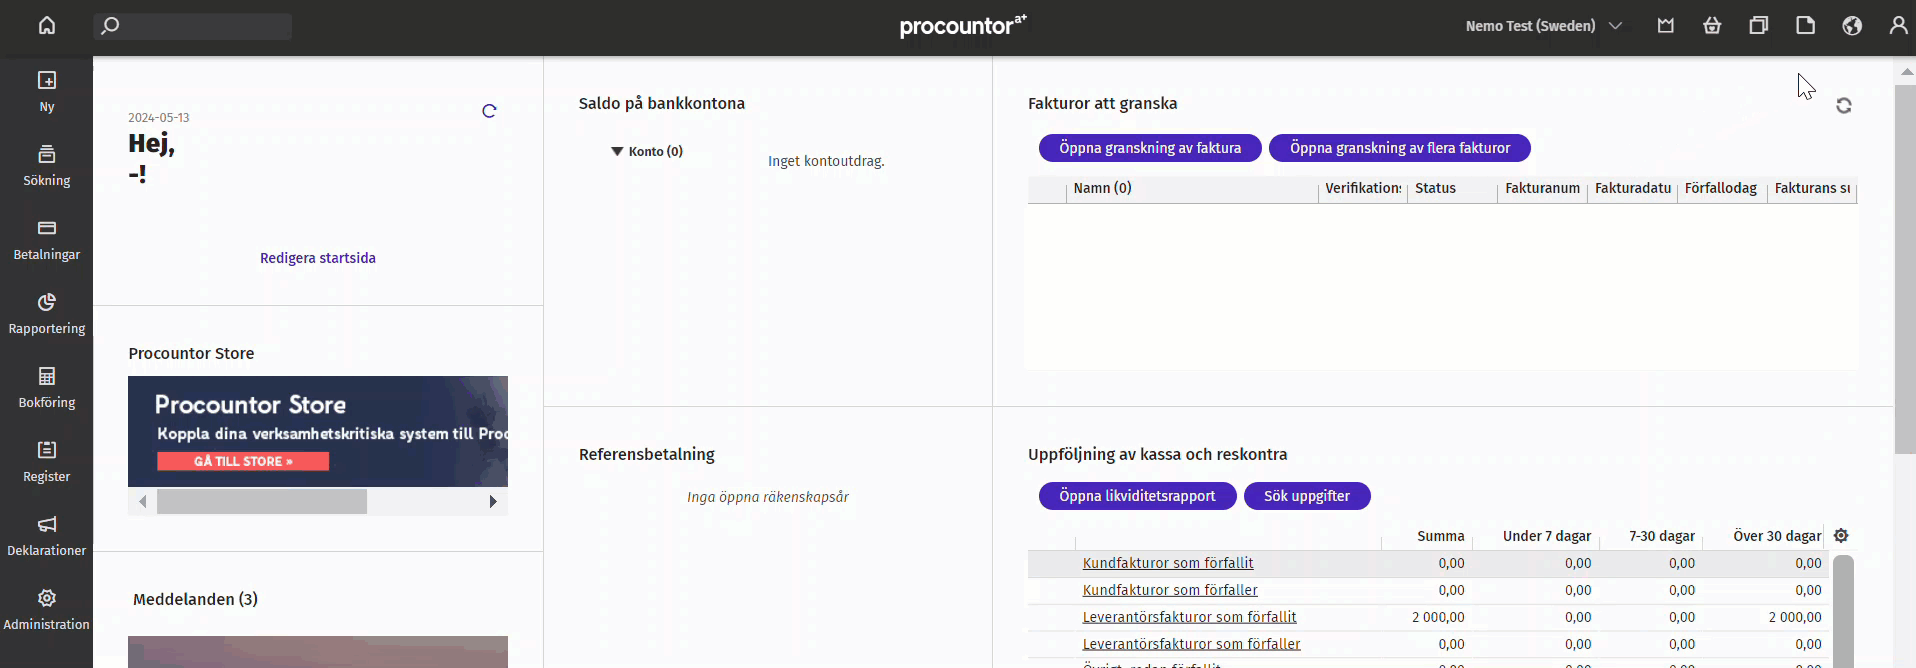Refresh the Fakturor att granska widget
Screen dimensions: 1916x668
coord(1844,105)
